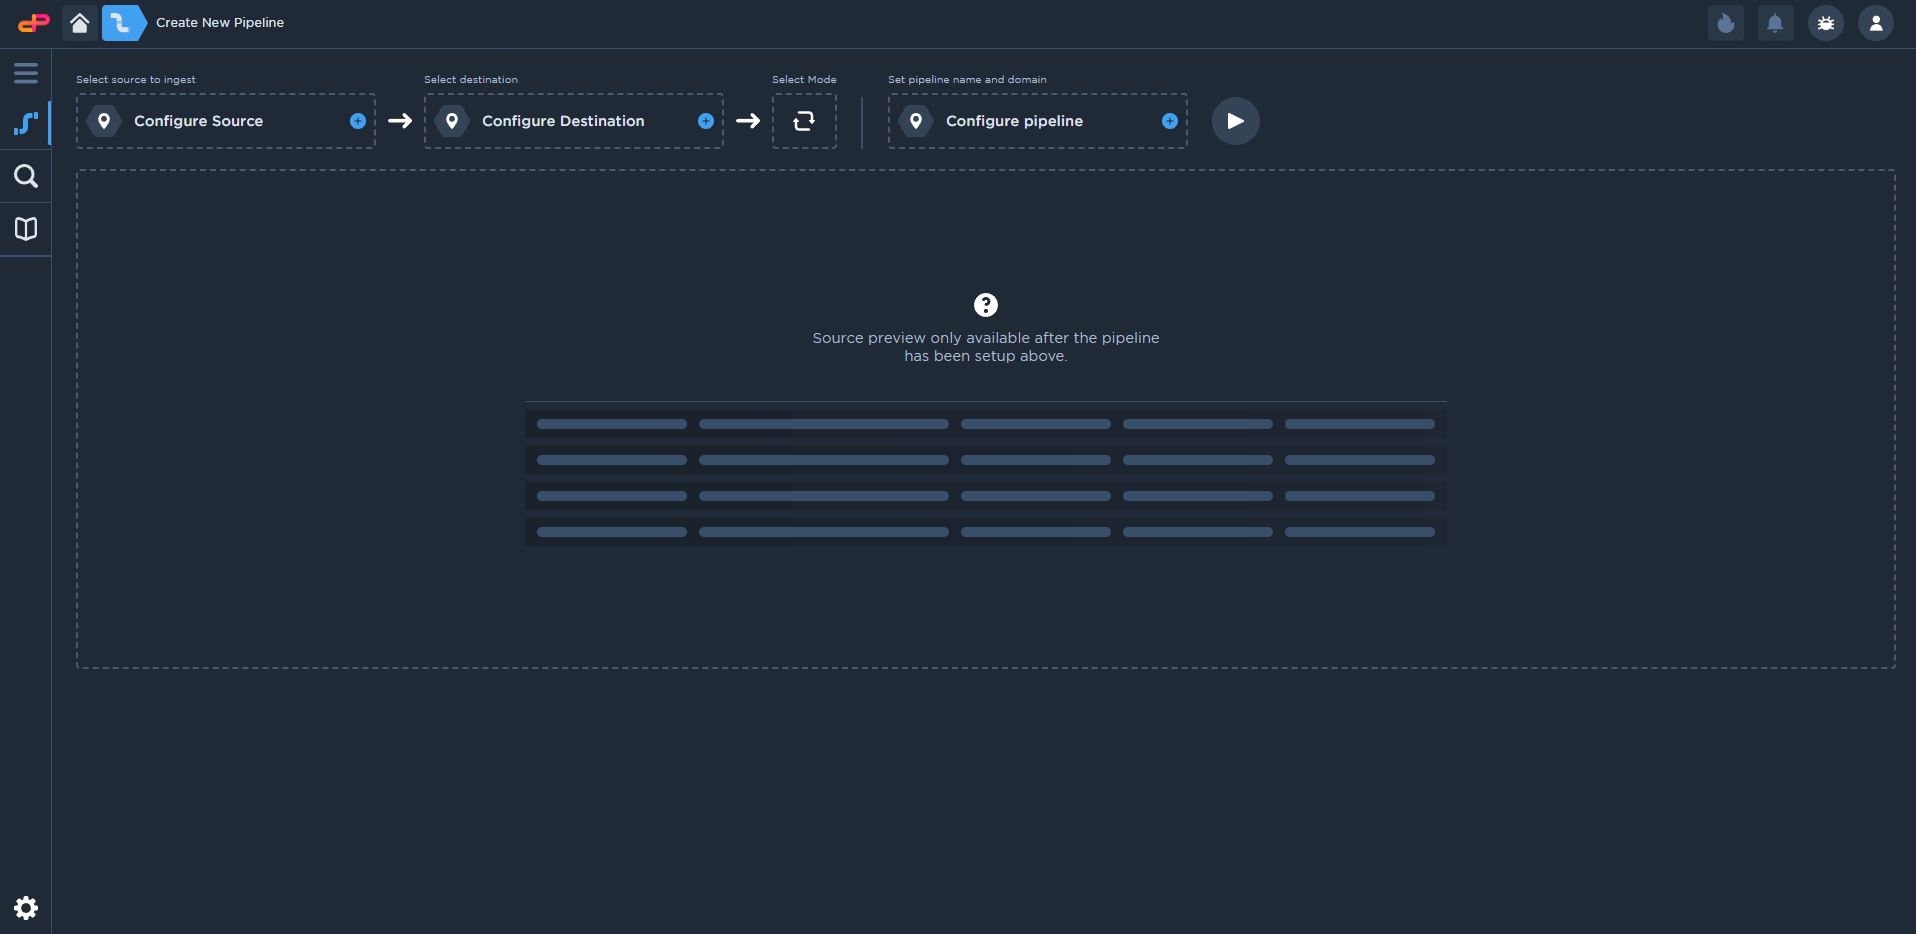The image size is (1916, 934).
Task: Expand Configure Destination with plus icon
Action: click(705, 121)
